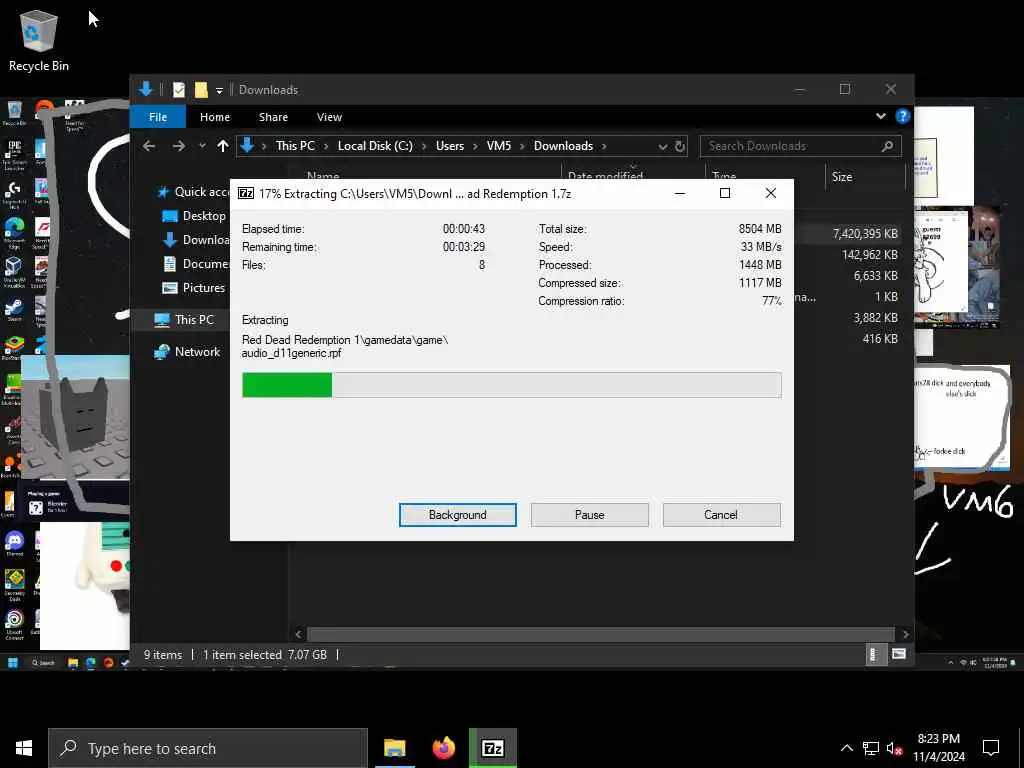Screen dimensions: 1024x768
Task: Select the 142,962 KB file row
Action: point(849,255)
